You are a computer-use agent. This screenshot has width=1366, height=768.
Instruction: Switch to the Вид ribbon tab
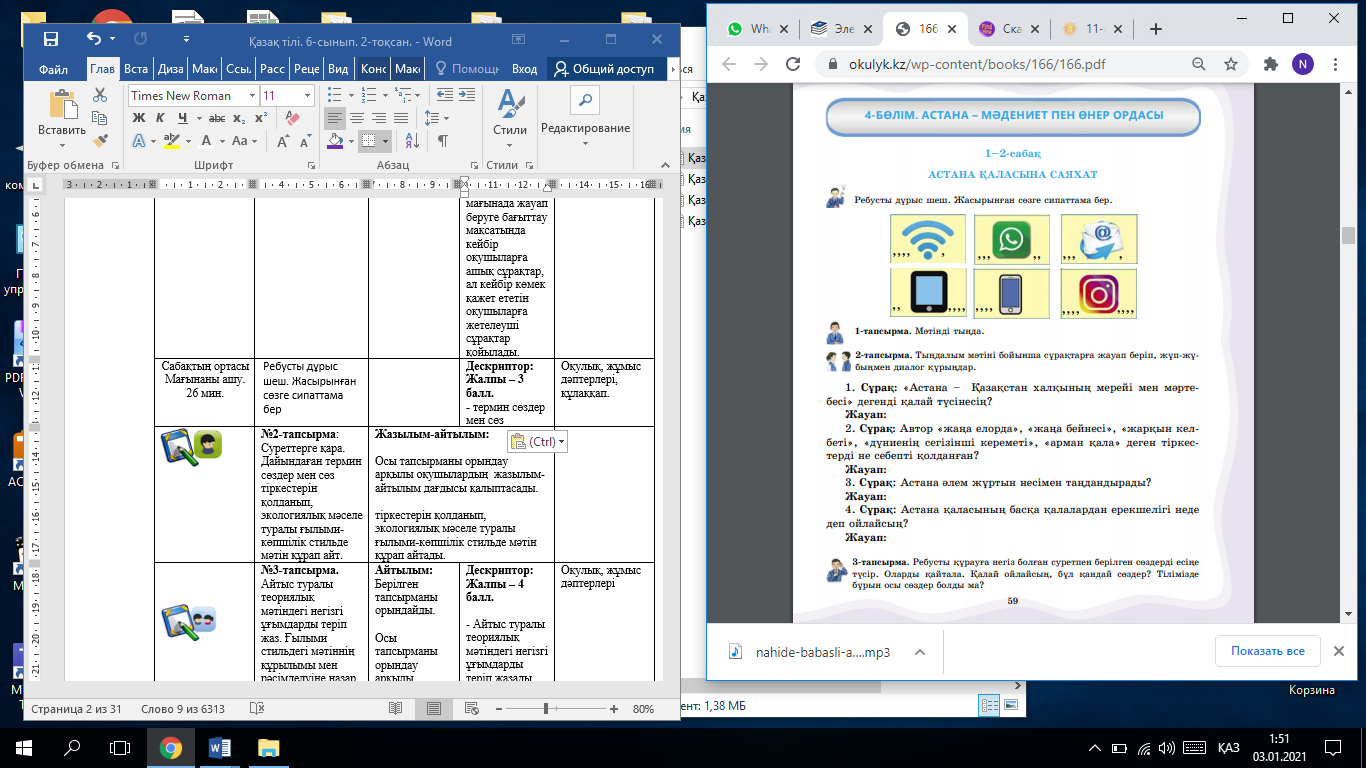(339, 69)
